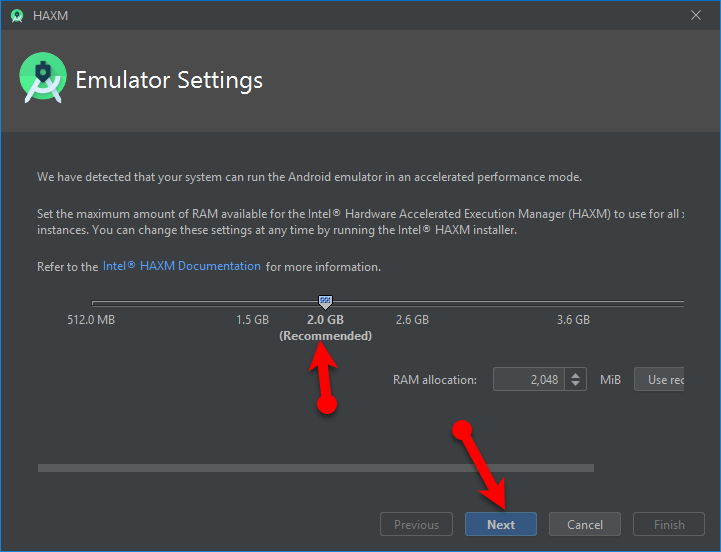The image size is (721, 552).
Task: Close the HAXM dialog window
Action: tap(696, 15)
